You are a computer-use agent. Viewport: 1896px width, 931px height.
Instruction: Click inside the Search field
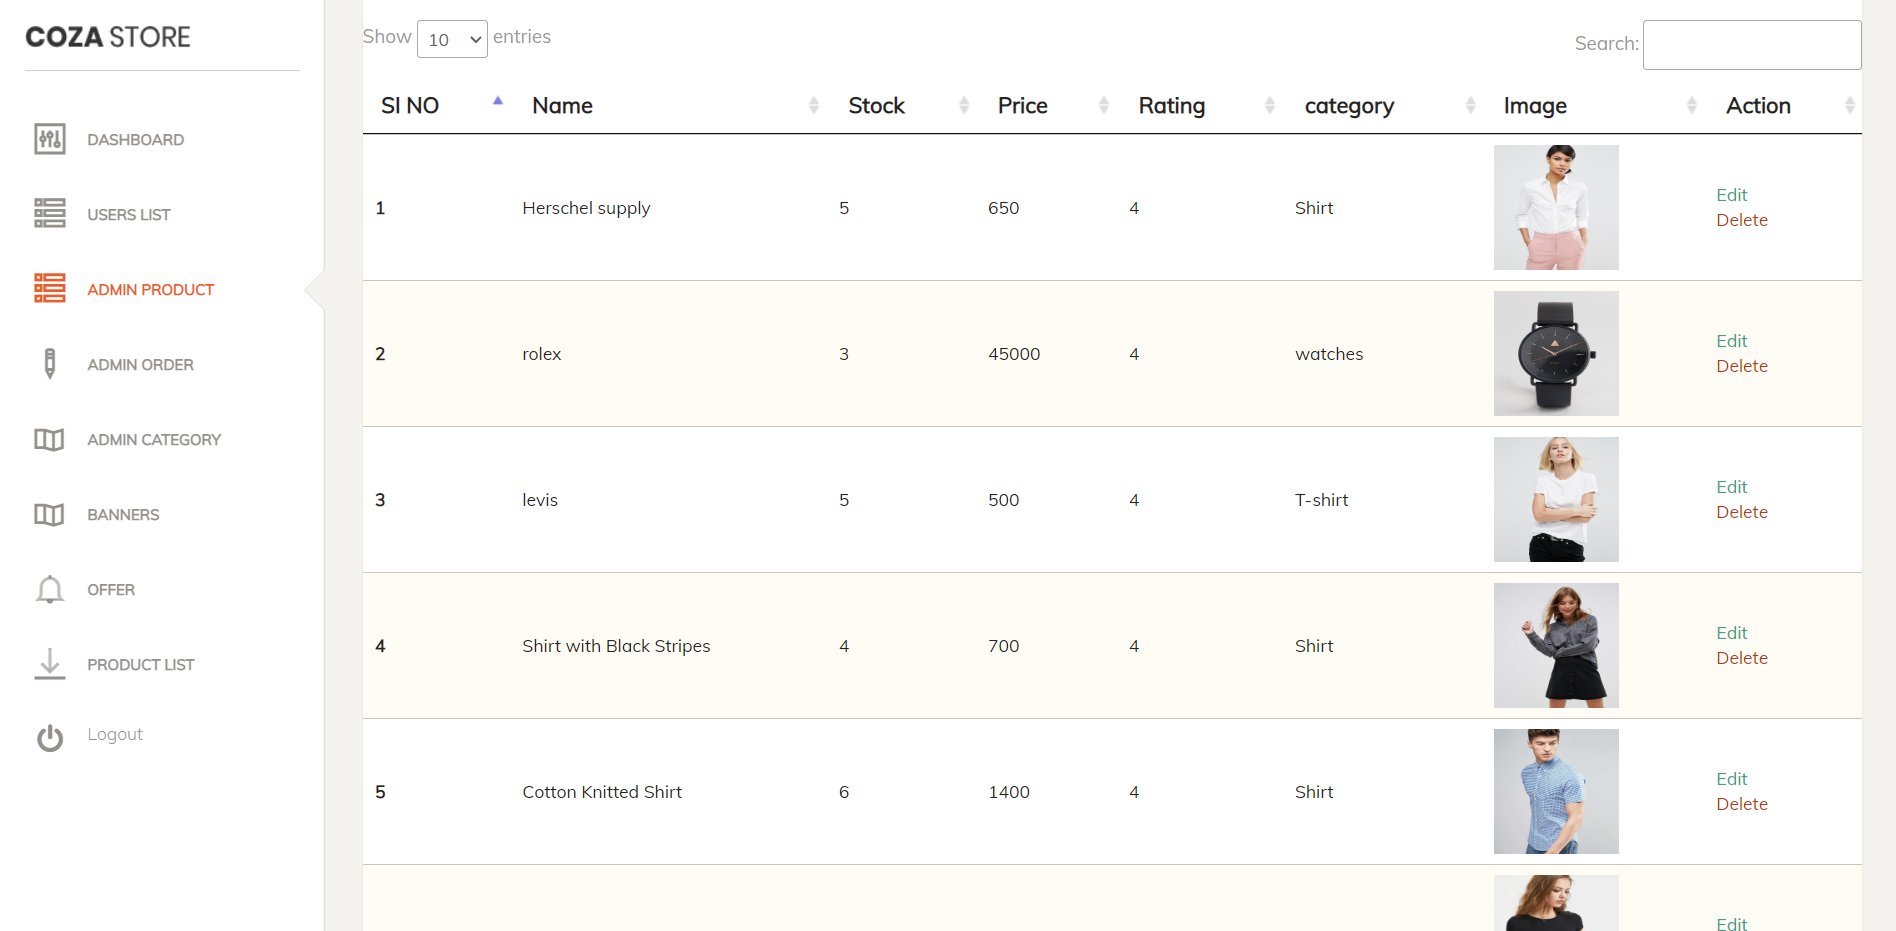pyautogui.click(x=1751, y=44)
